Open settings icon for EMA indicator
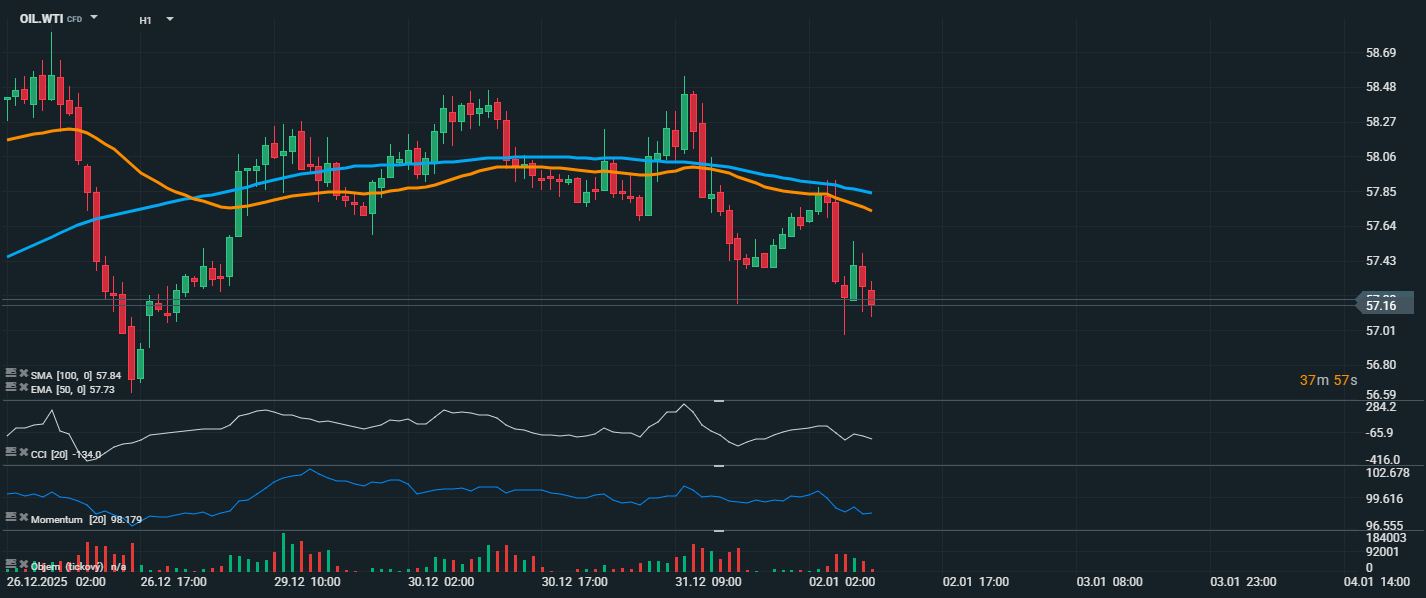This screenshot has width=1426, height=598. 11,387
